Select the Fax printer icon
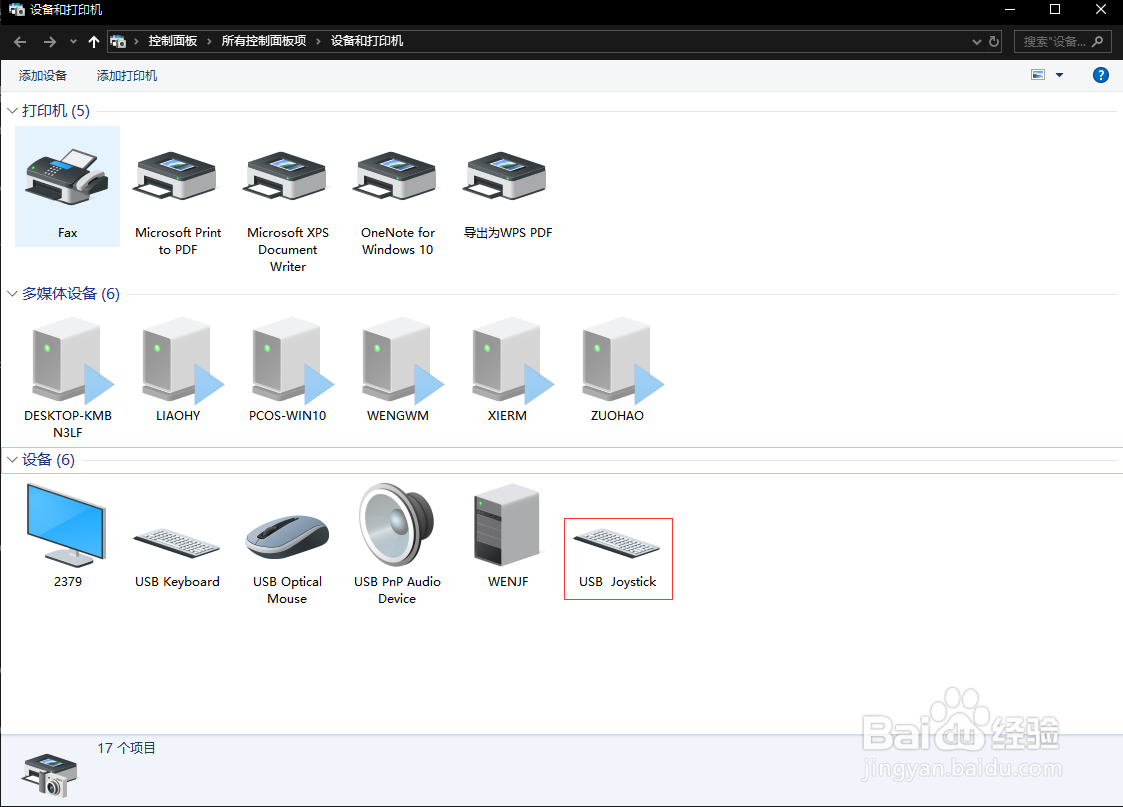 67,186
